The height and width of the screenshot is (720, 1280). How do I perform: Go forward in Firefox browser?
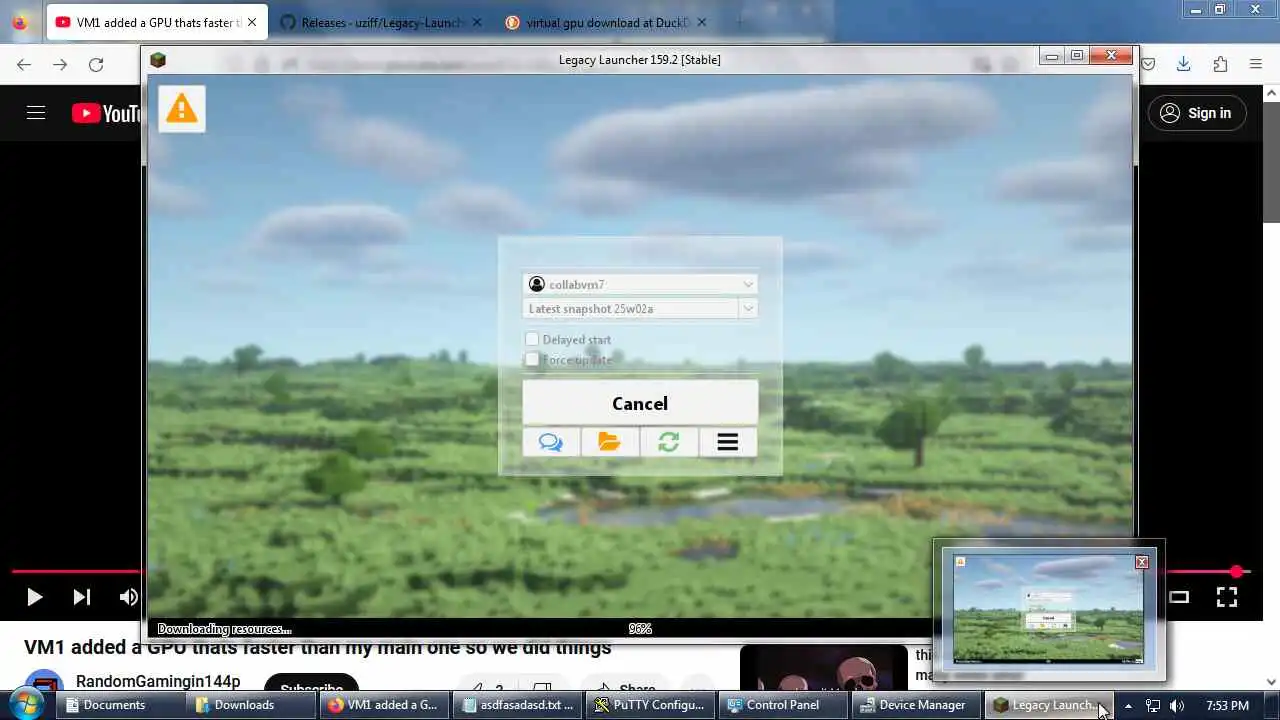pos(60,64)
